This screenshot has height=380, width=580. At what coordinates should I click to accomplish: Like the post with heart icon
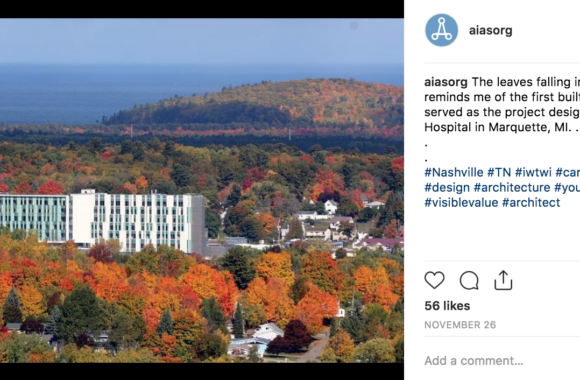coord(434,280)
